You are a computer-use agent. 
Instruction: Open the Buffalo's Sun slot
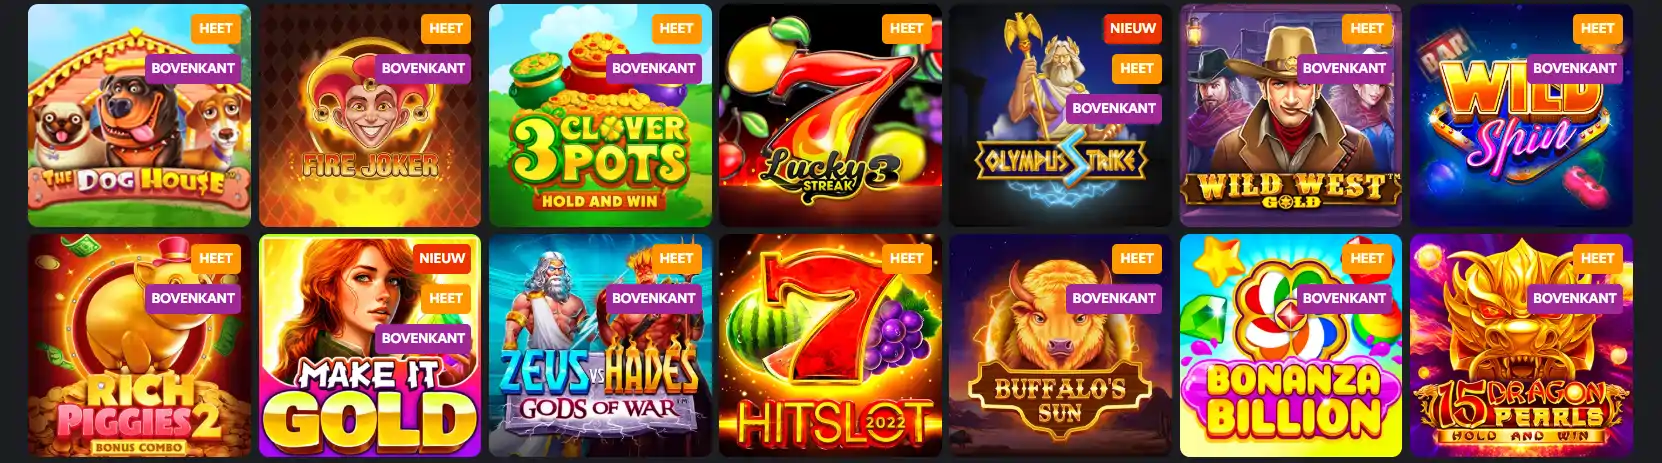1060,346
